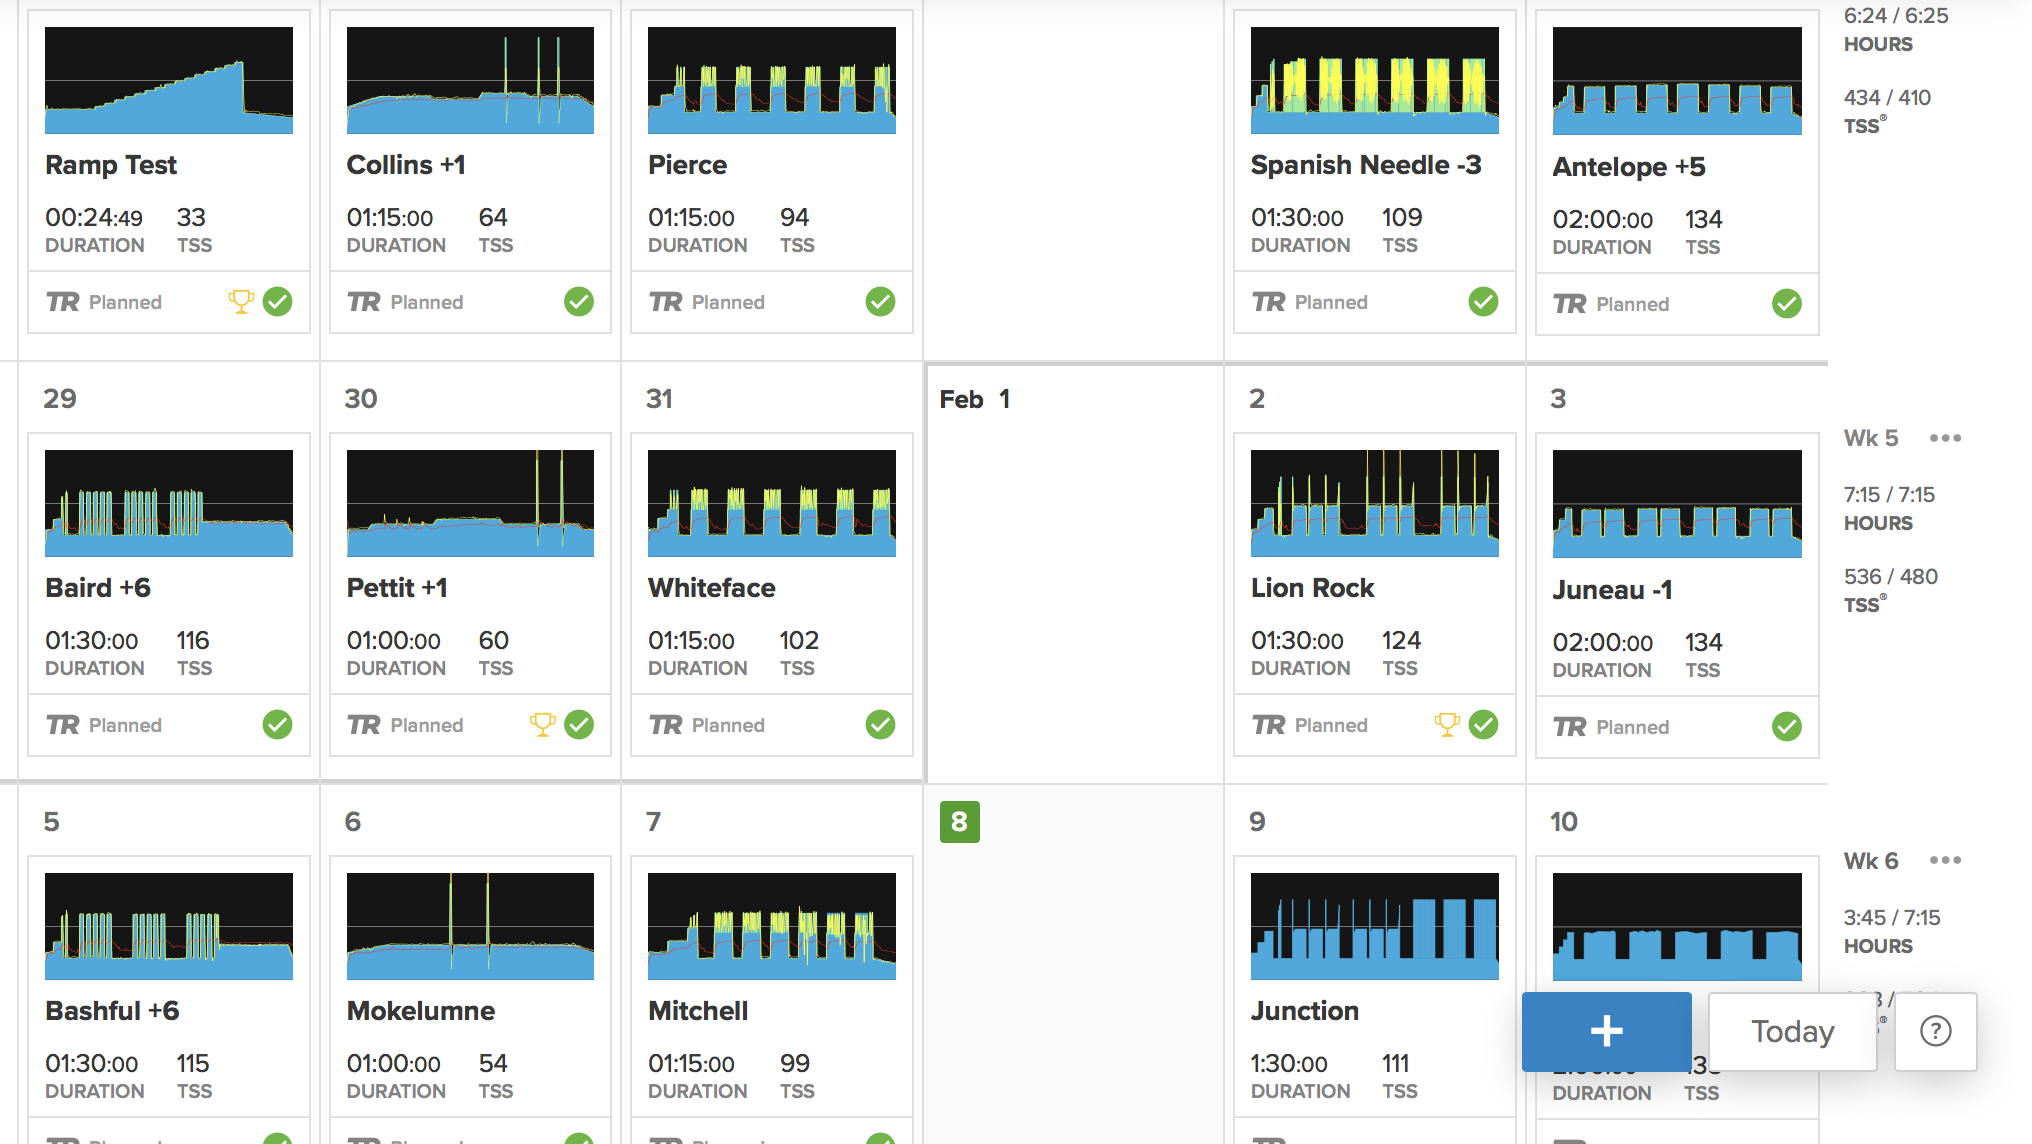
Task: Open the Mitchell workout graph thumbnail
Action: point(771,926)
